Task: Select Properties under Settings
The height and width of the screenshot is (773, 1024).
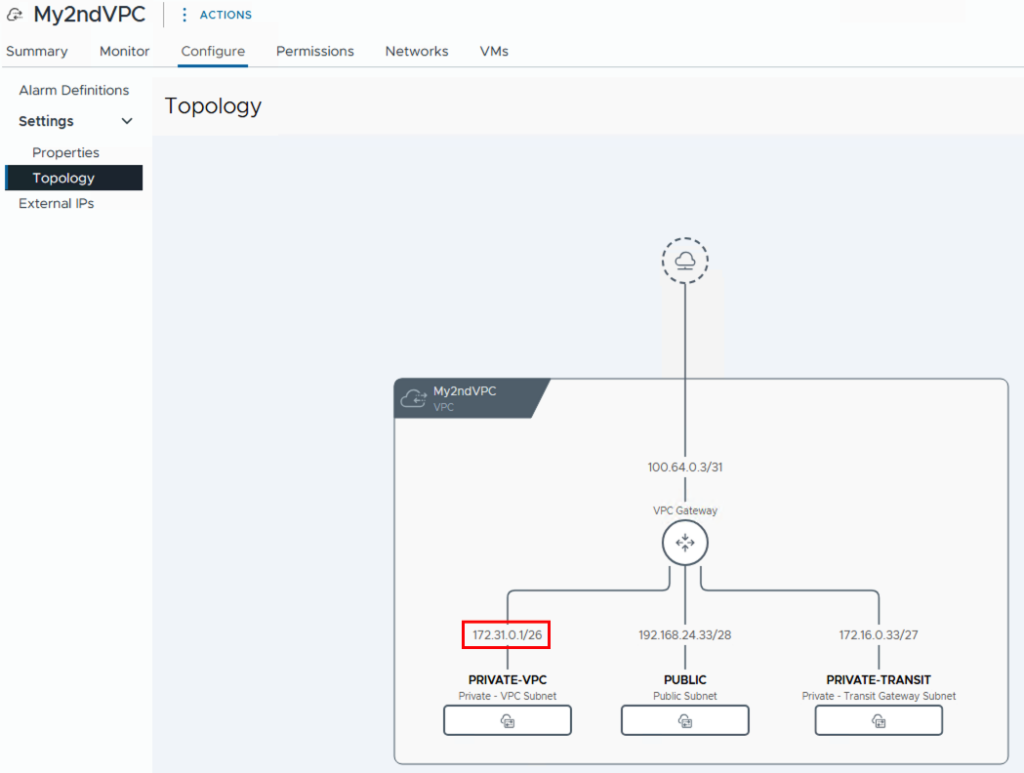Action: 66,152
